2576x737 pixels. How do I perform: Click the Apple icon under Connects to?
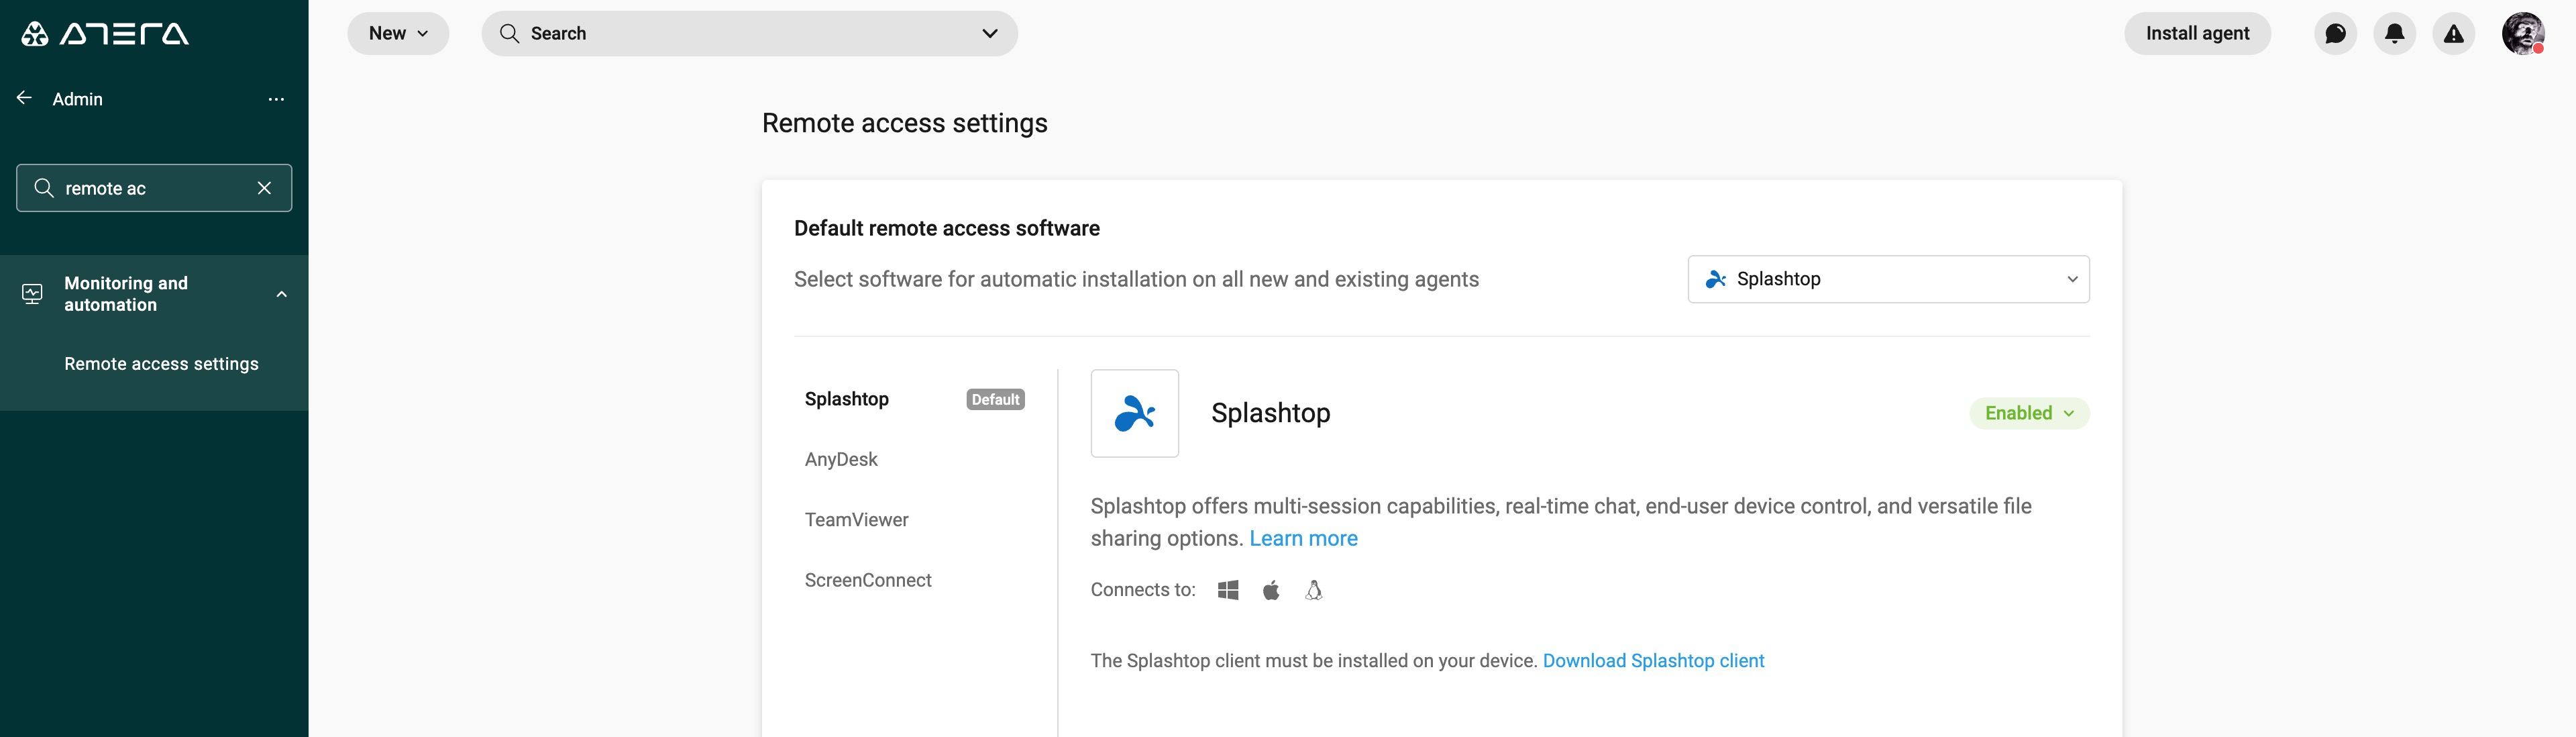point(1270,590)
